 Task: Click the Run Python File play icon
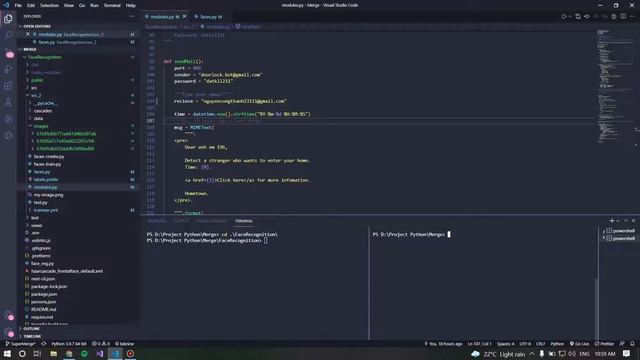(564, 17)
